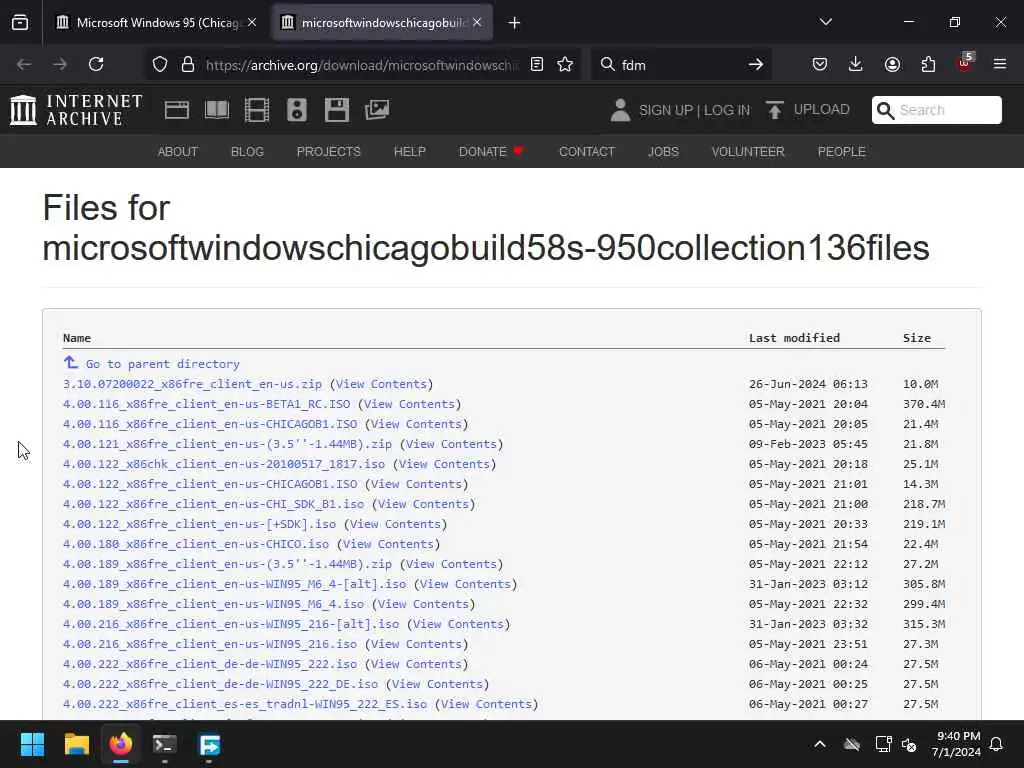Click the archive.org URL address bar
Viewport: 1024px width, 768px height.
click(362, 65)
